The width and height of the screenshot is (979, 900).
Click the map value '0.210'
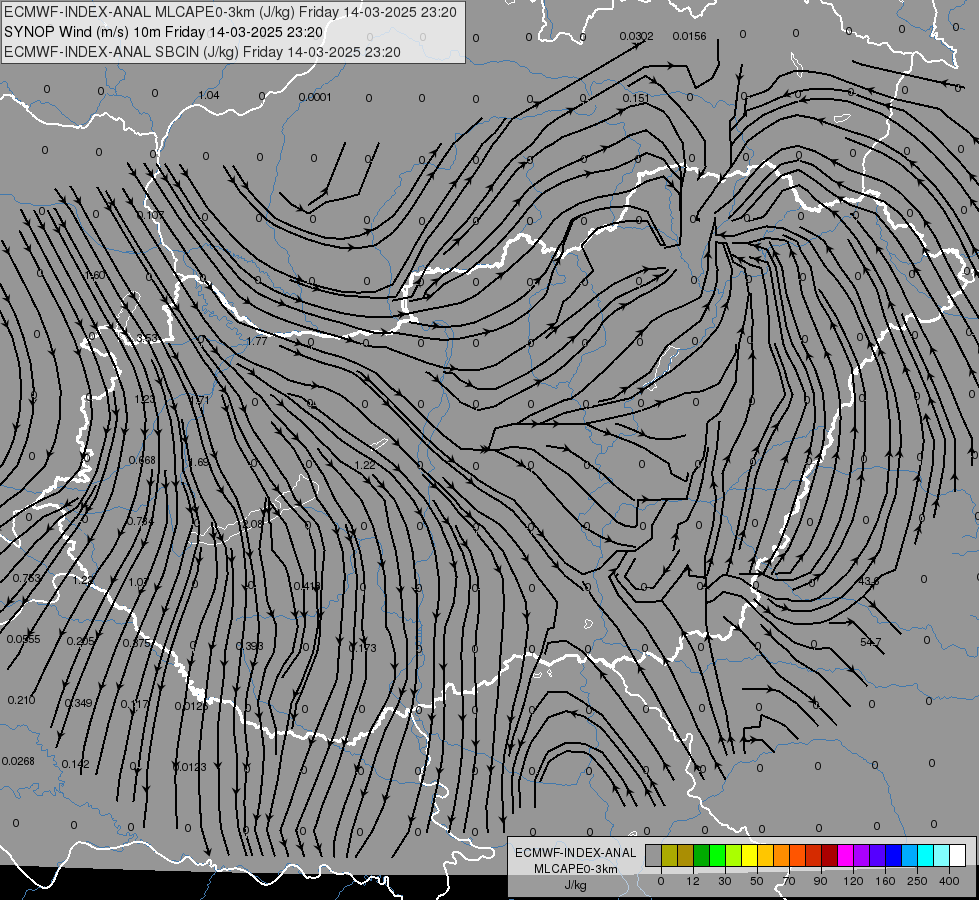tap(21, 700)
